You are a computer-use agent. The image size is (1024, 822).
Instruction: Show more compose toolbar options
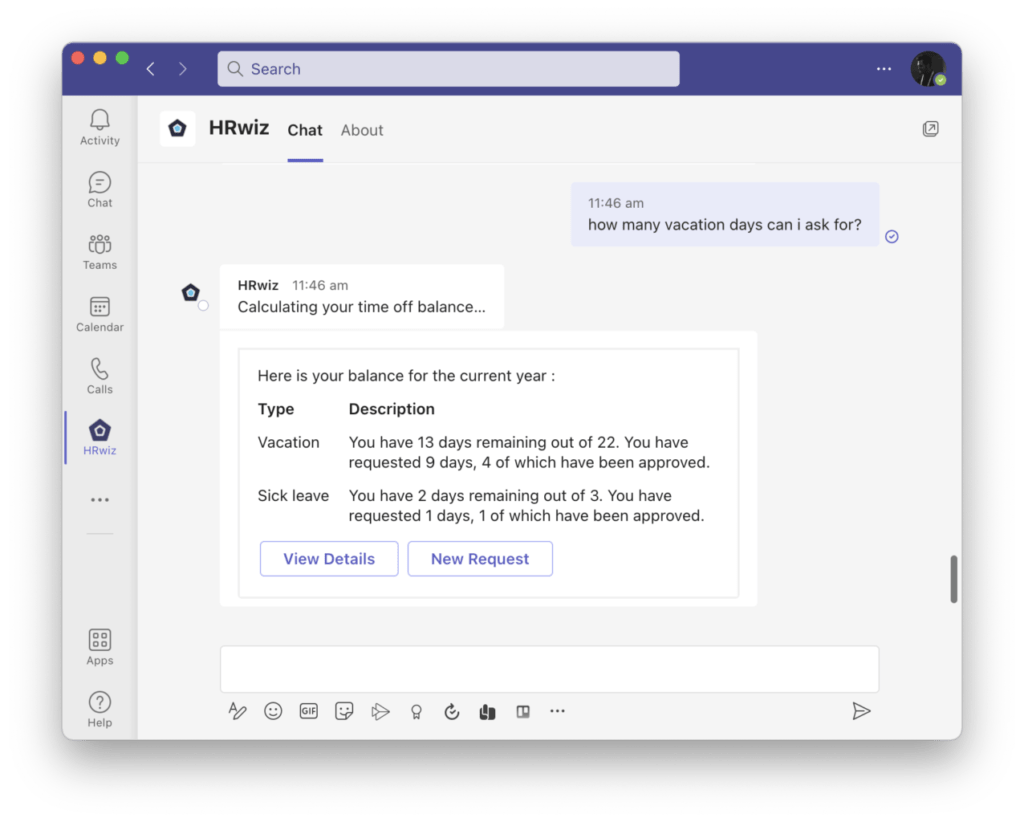point(558,711)
